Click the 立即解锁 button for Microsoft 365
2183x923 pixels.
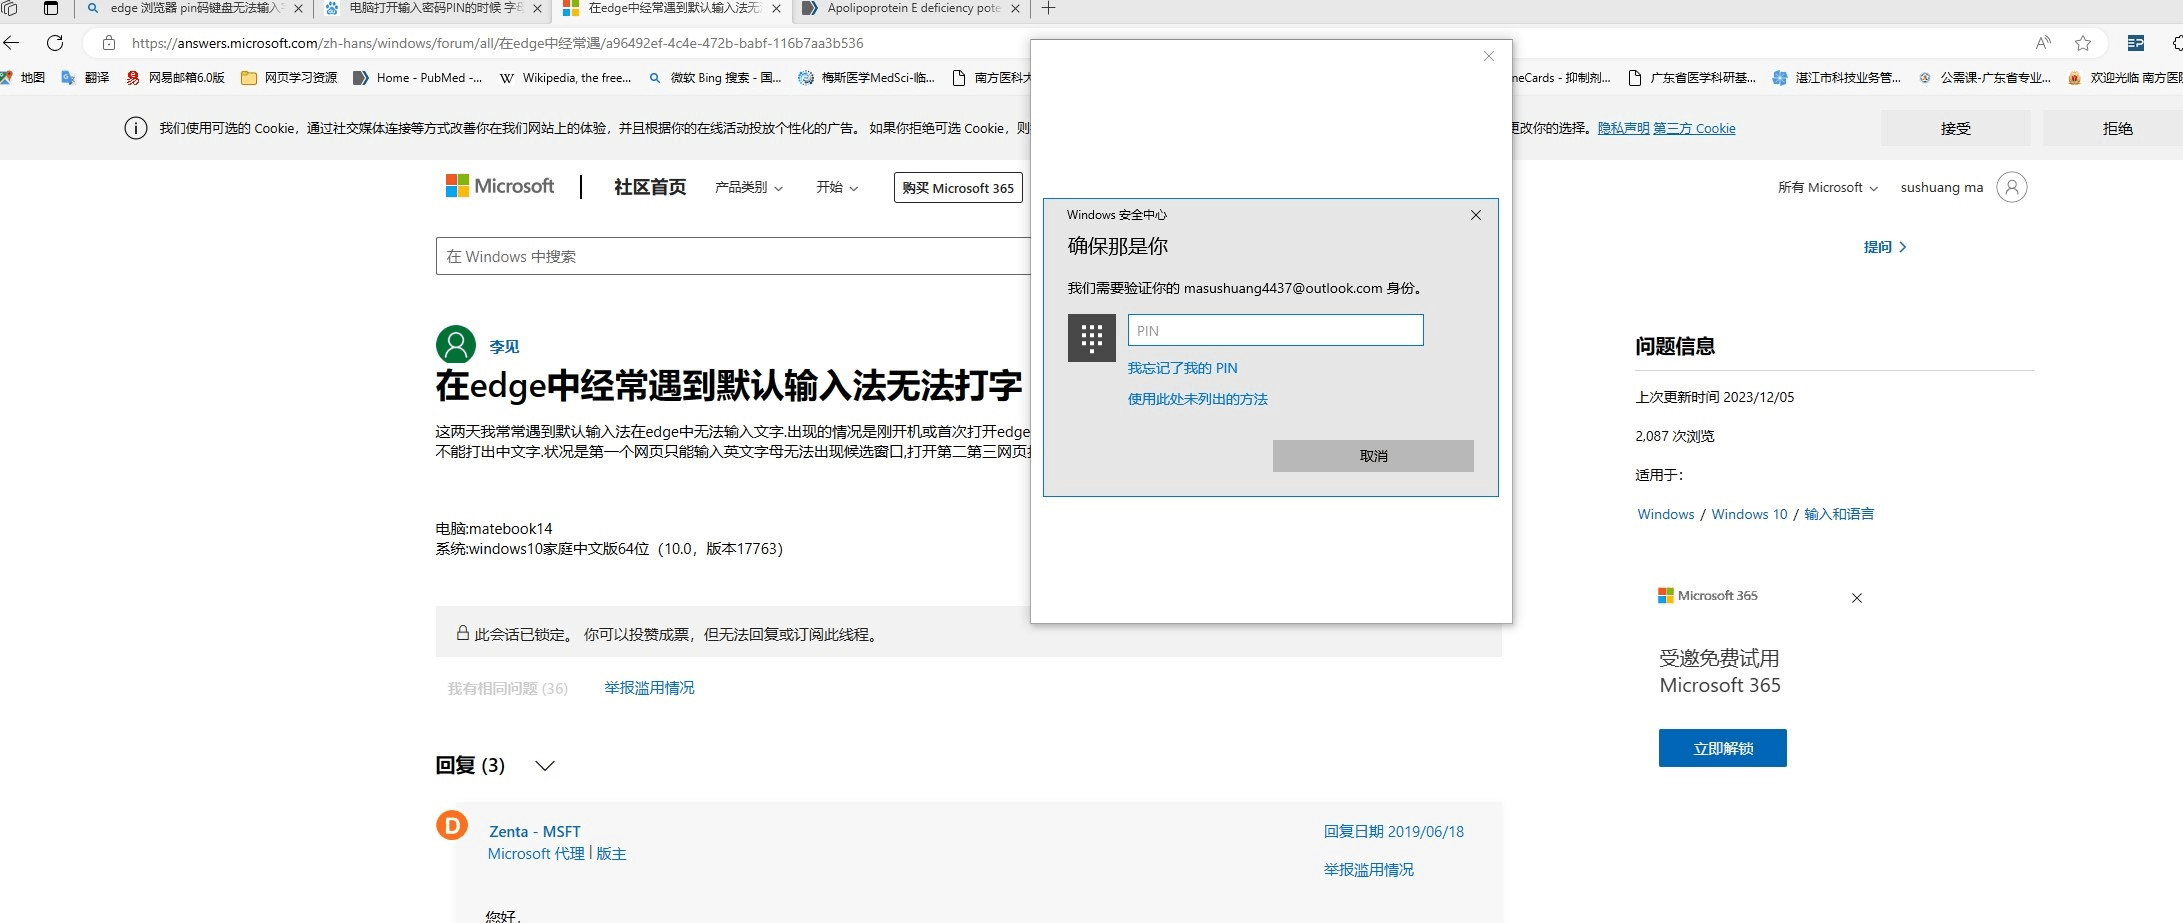[1722, 747]
